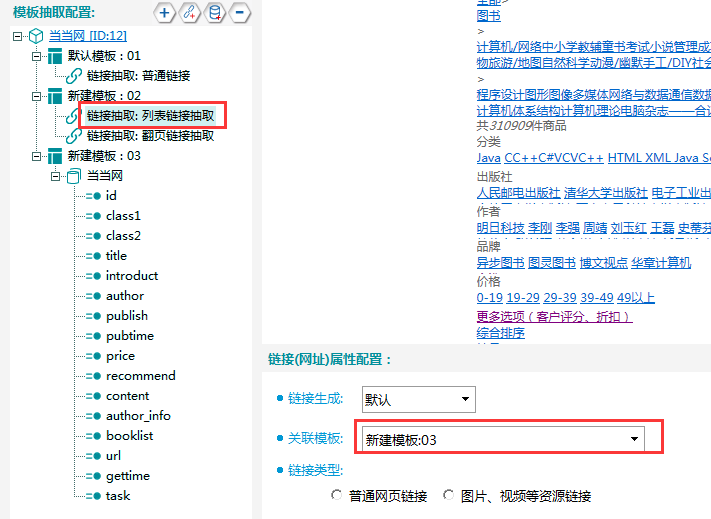Select 链接抽取: 普通链接 tree item

pyautogui.click(x=138, y=76)
